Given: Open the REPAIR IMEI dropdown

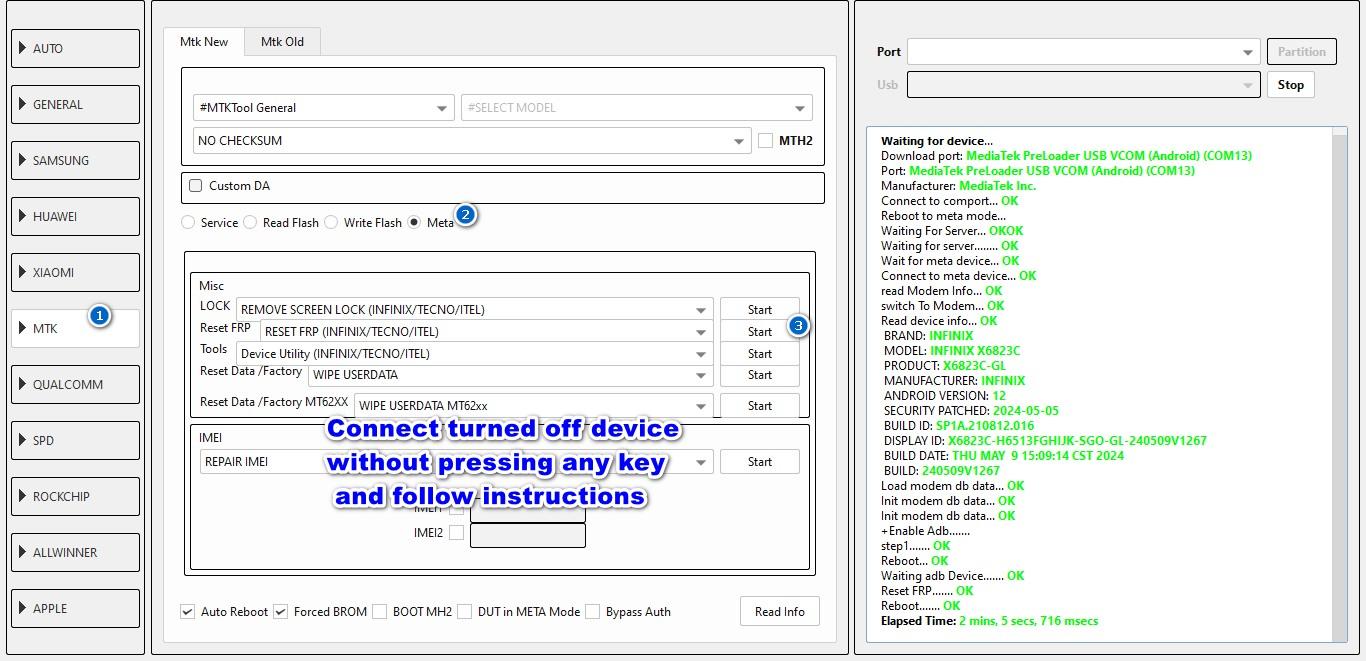Looking at the screenshot, I should click(455, 462).
